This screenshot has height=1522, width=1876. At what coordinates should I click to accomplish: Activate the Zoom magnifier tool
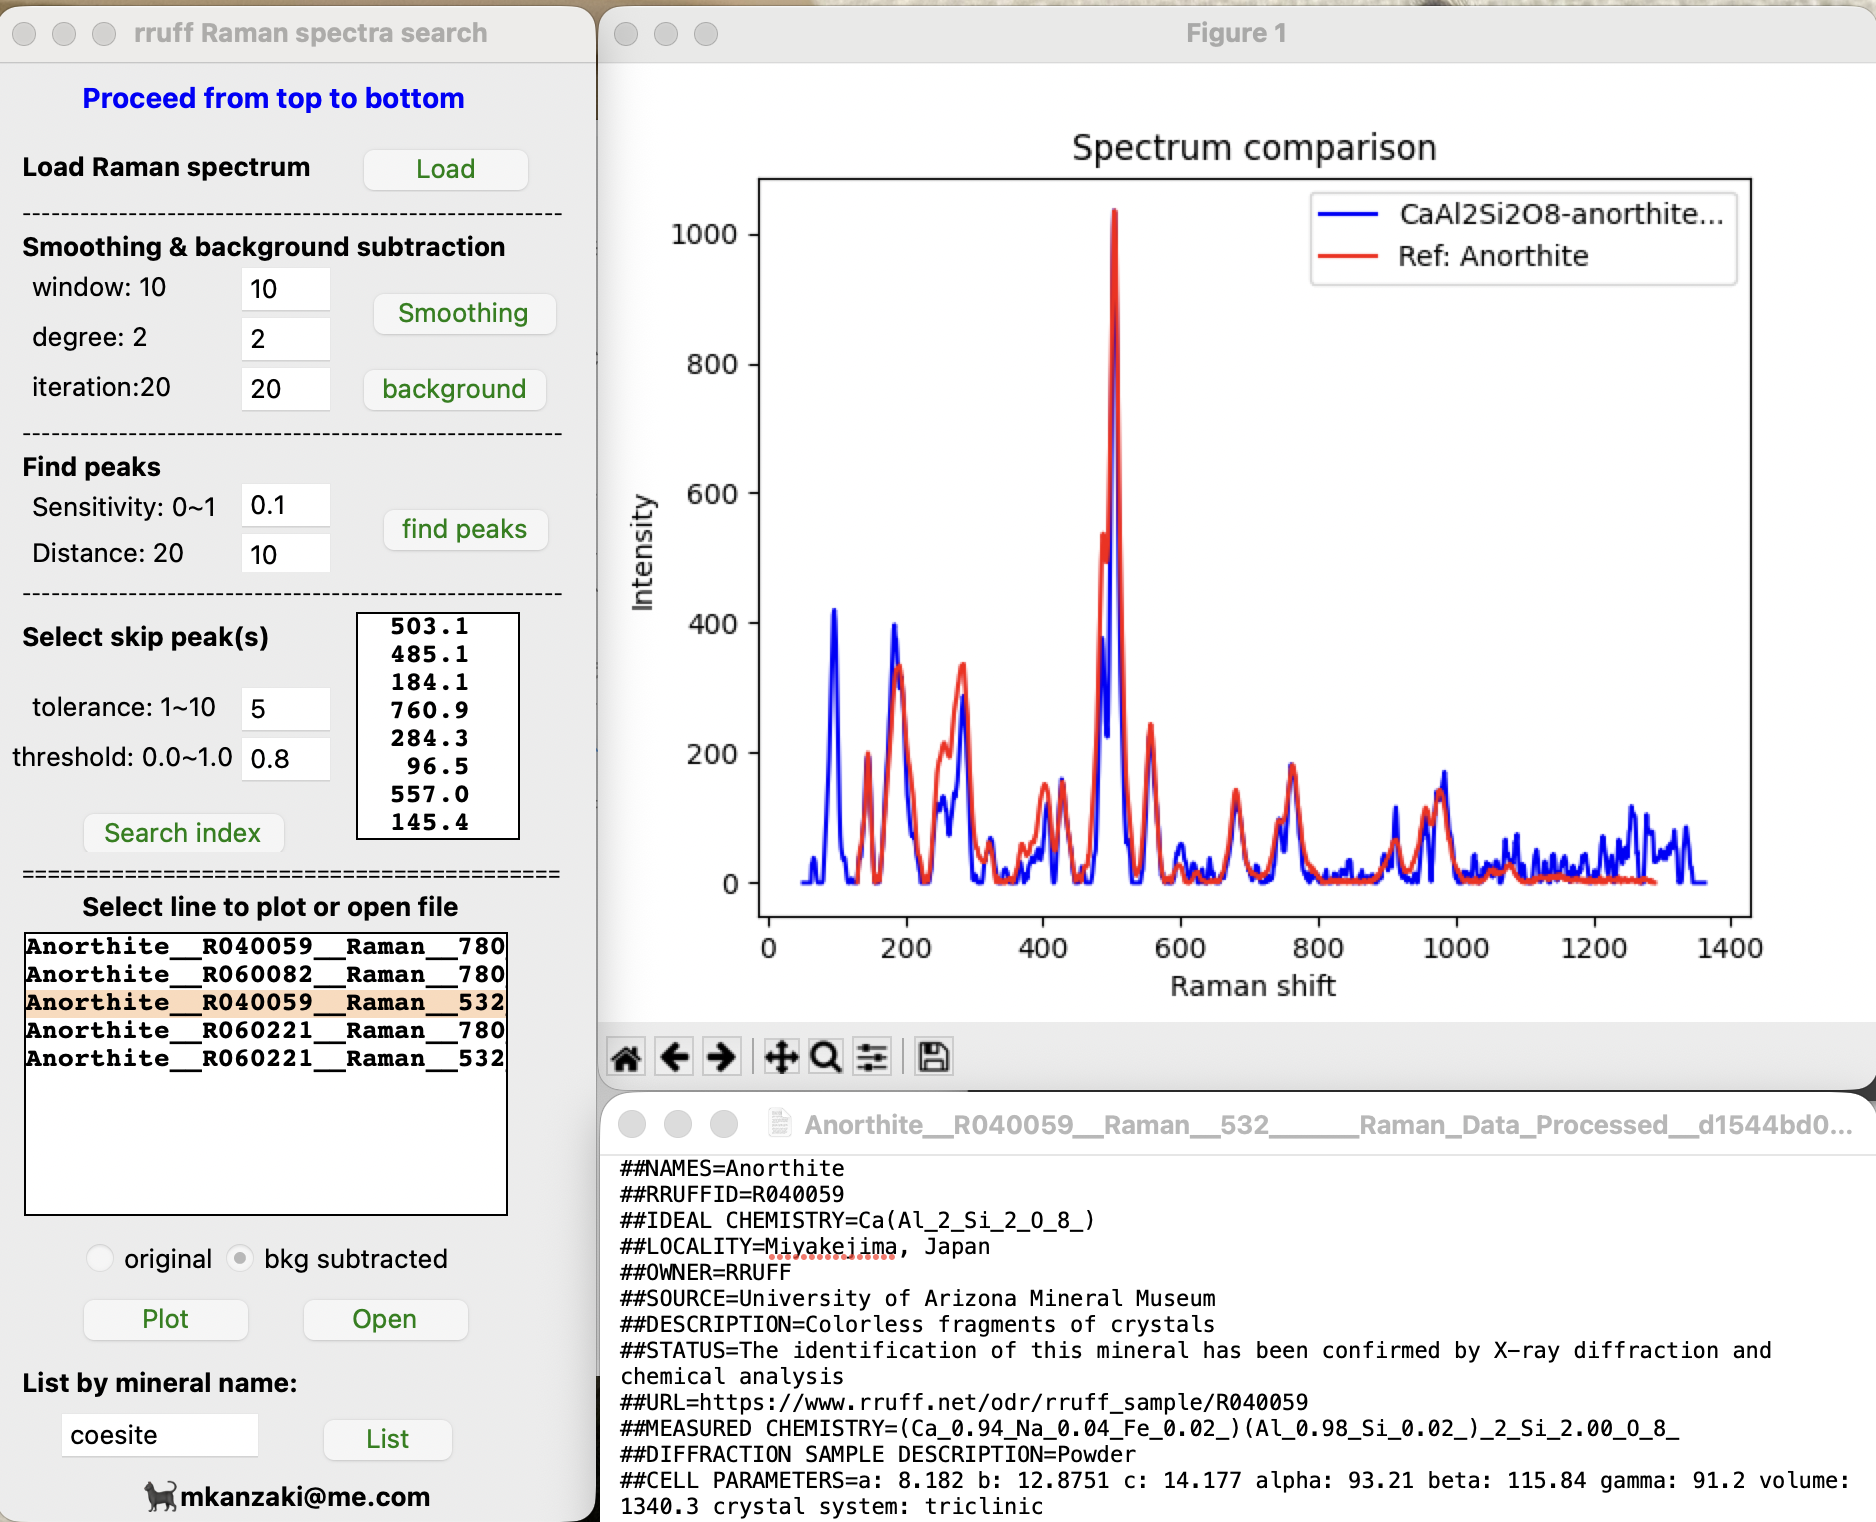click(x=826, y=1057)
